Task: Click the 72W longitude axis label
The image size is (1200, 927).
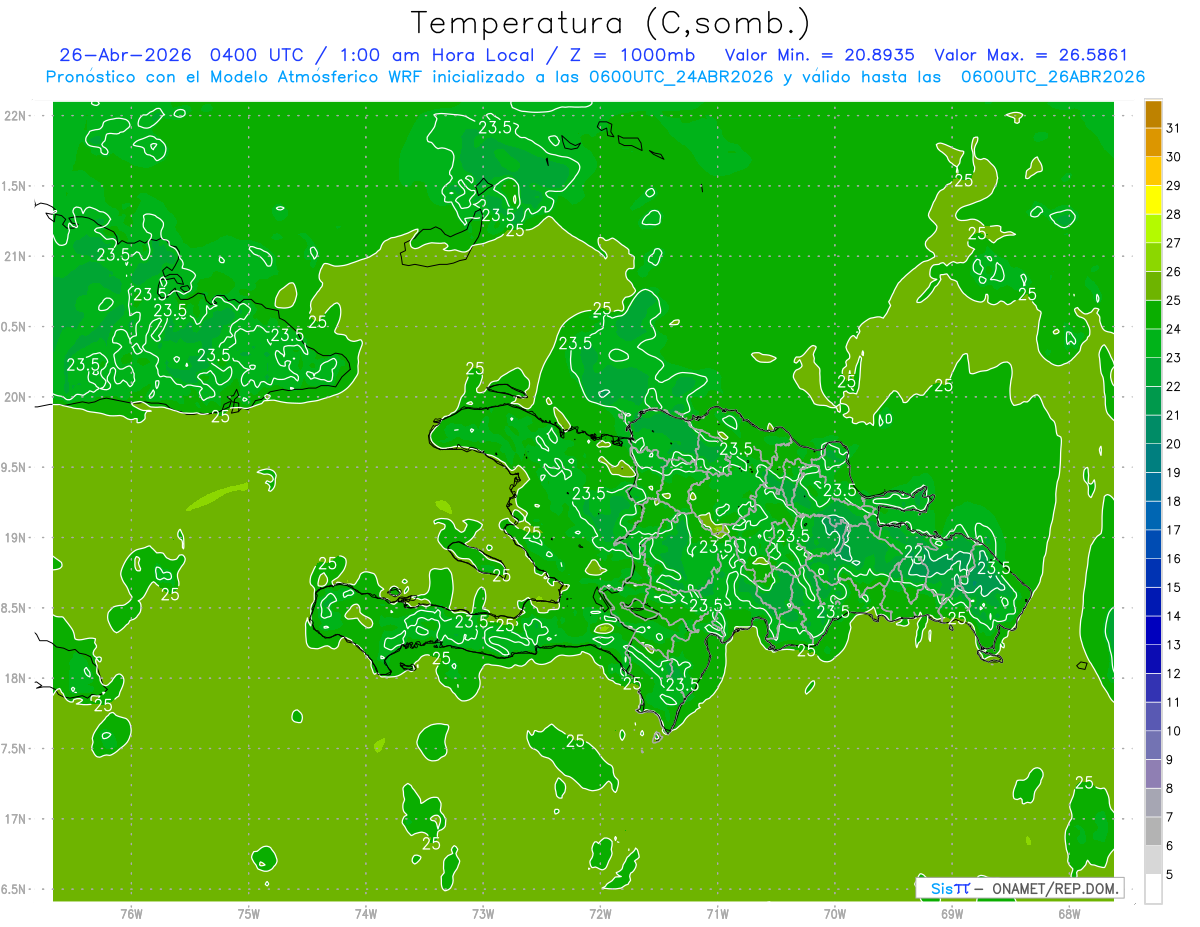Action: (600, 913)
